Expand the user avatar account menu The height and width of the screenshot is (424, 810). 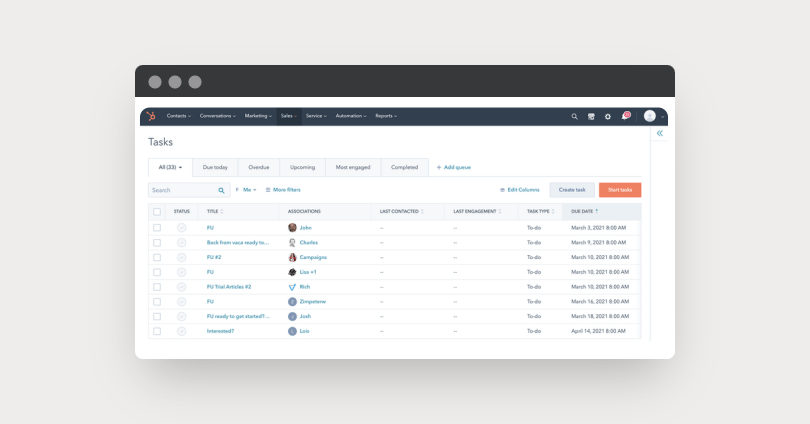(x=653, y=116)
